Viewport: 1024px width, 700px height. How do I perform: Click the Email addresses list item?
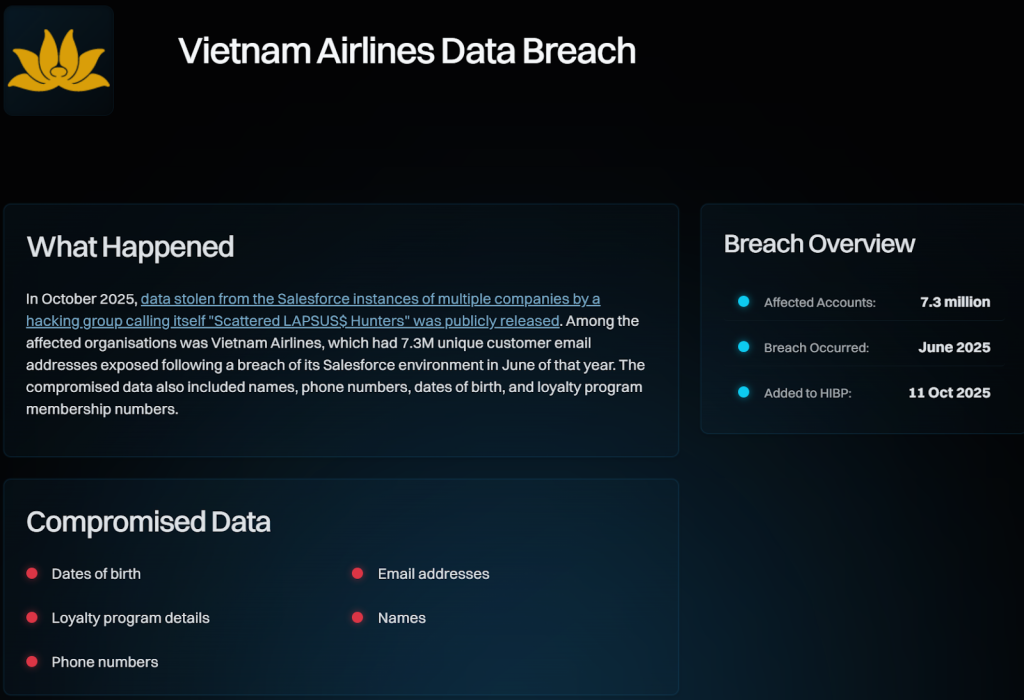[434, 574]
